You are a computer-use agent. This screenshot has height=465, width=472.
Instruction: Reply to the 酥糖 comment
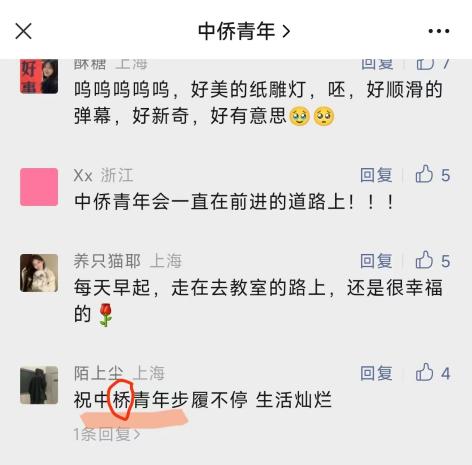coord(377,64)
